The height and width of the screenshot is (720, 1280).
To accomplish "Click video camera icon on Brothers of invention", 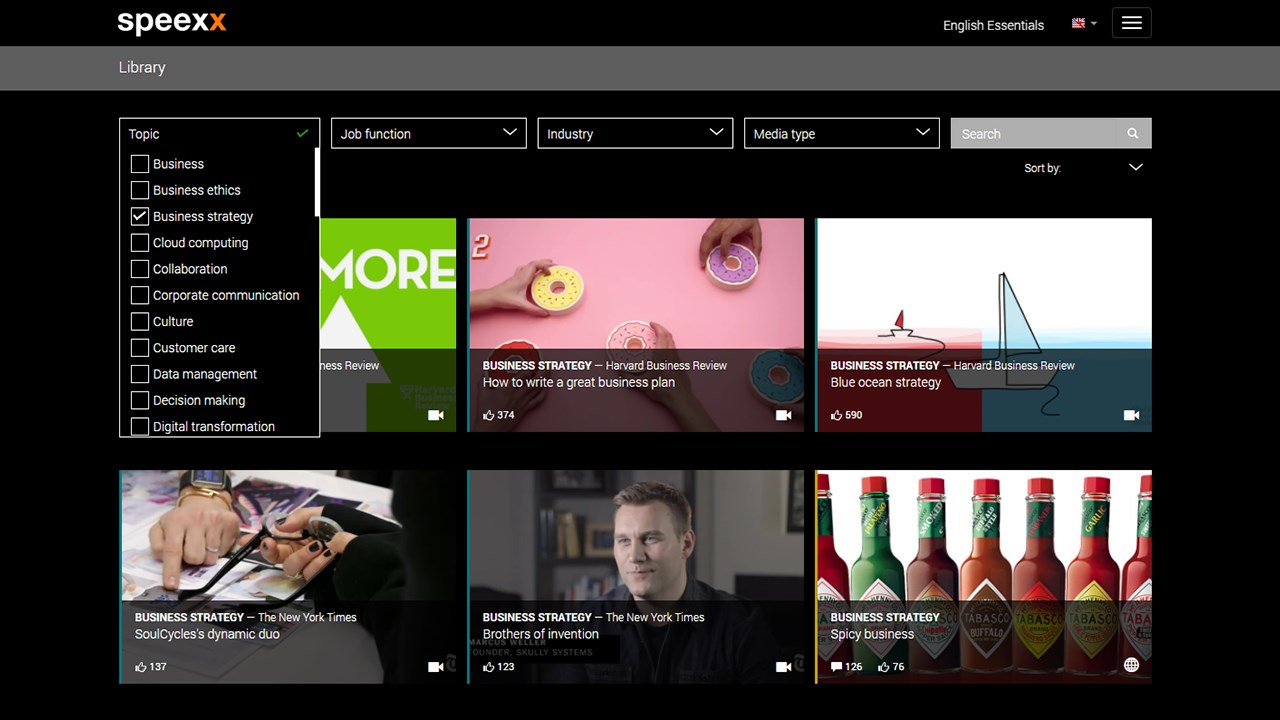I will (783, 667).
